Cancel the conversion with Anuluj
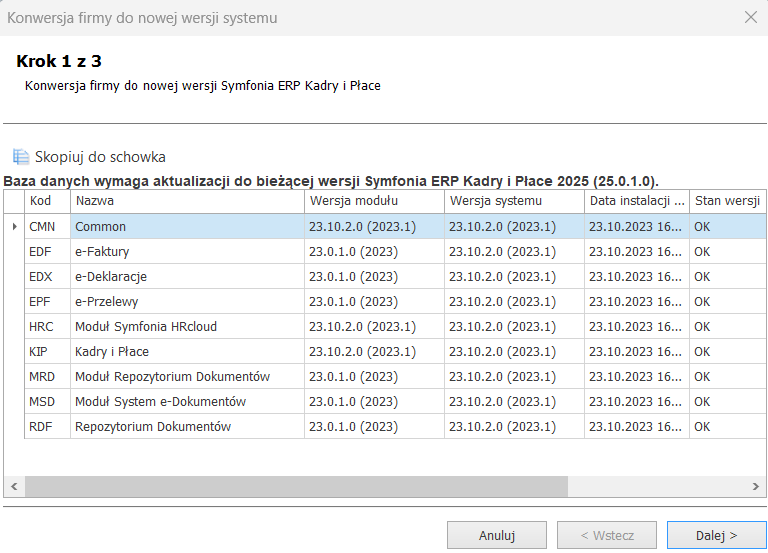 (x=497, y=535)
